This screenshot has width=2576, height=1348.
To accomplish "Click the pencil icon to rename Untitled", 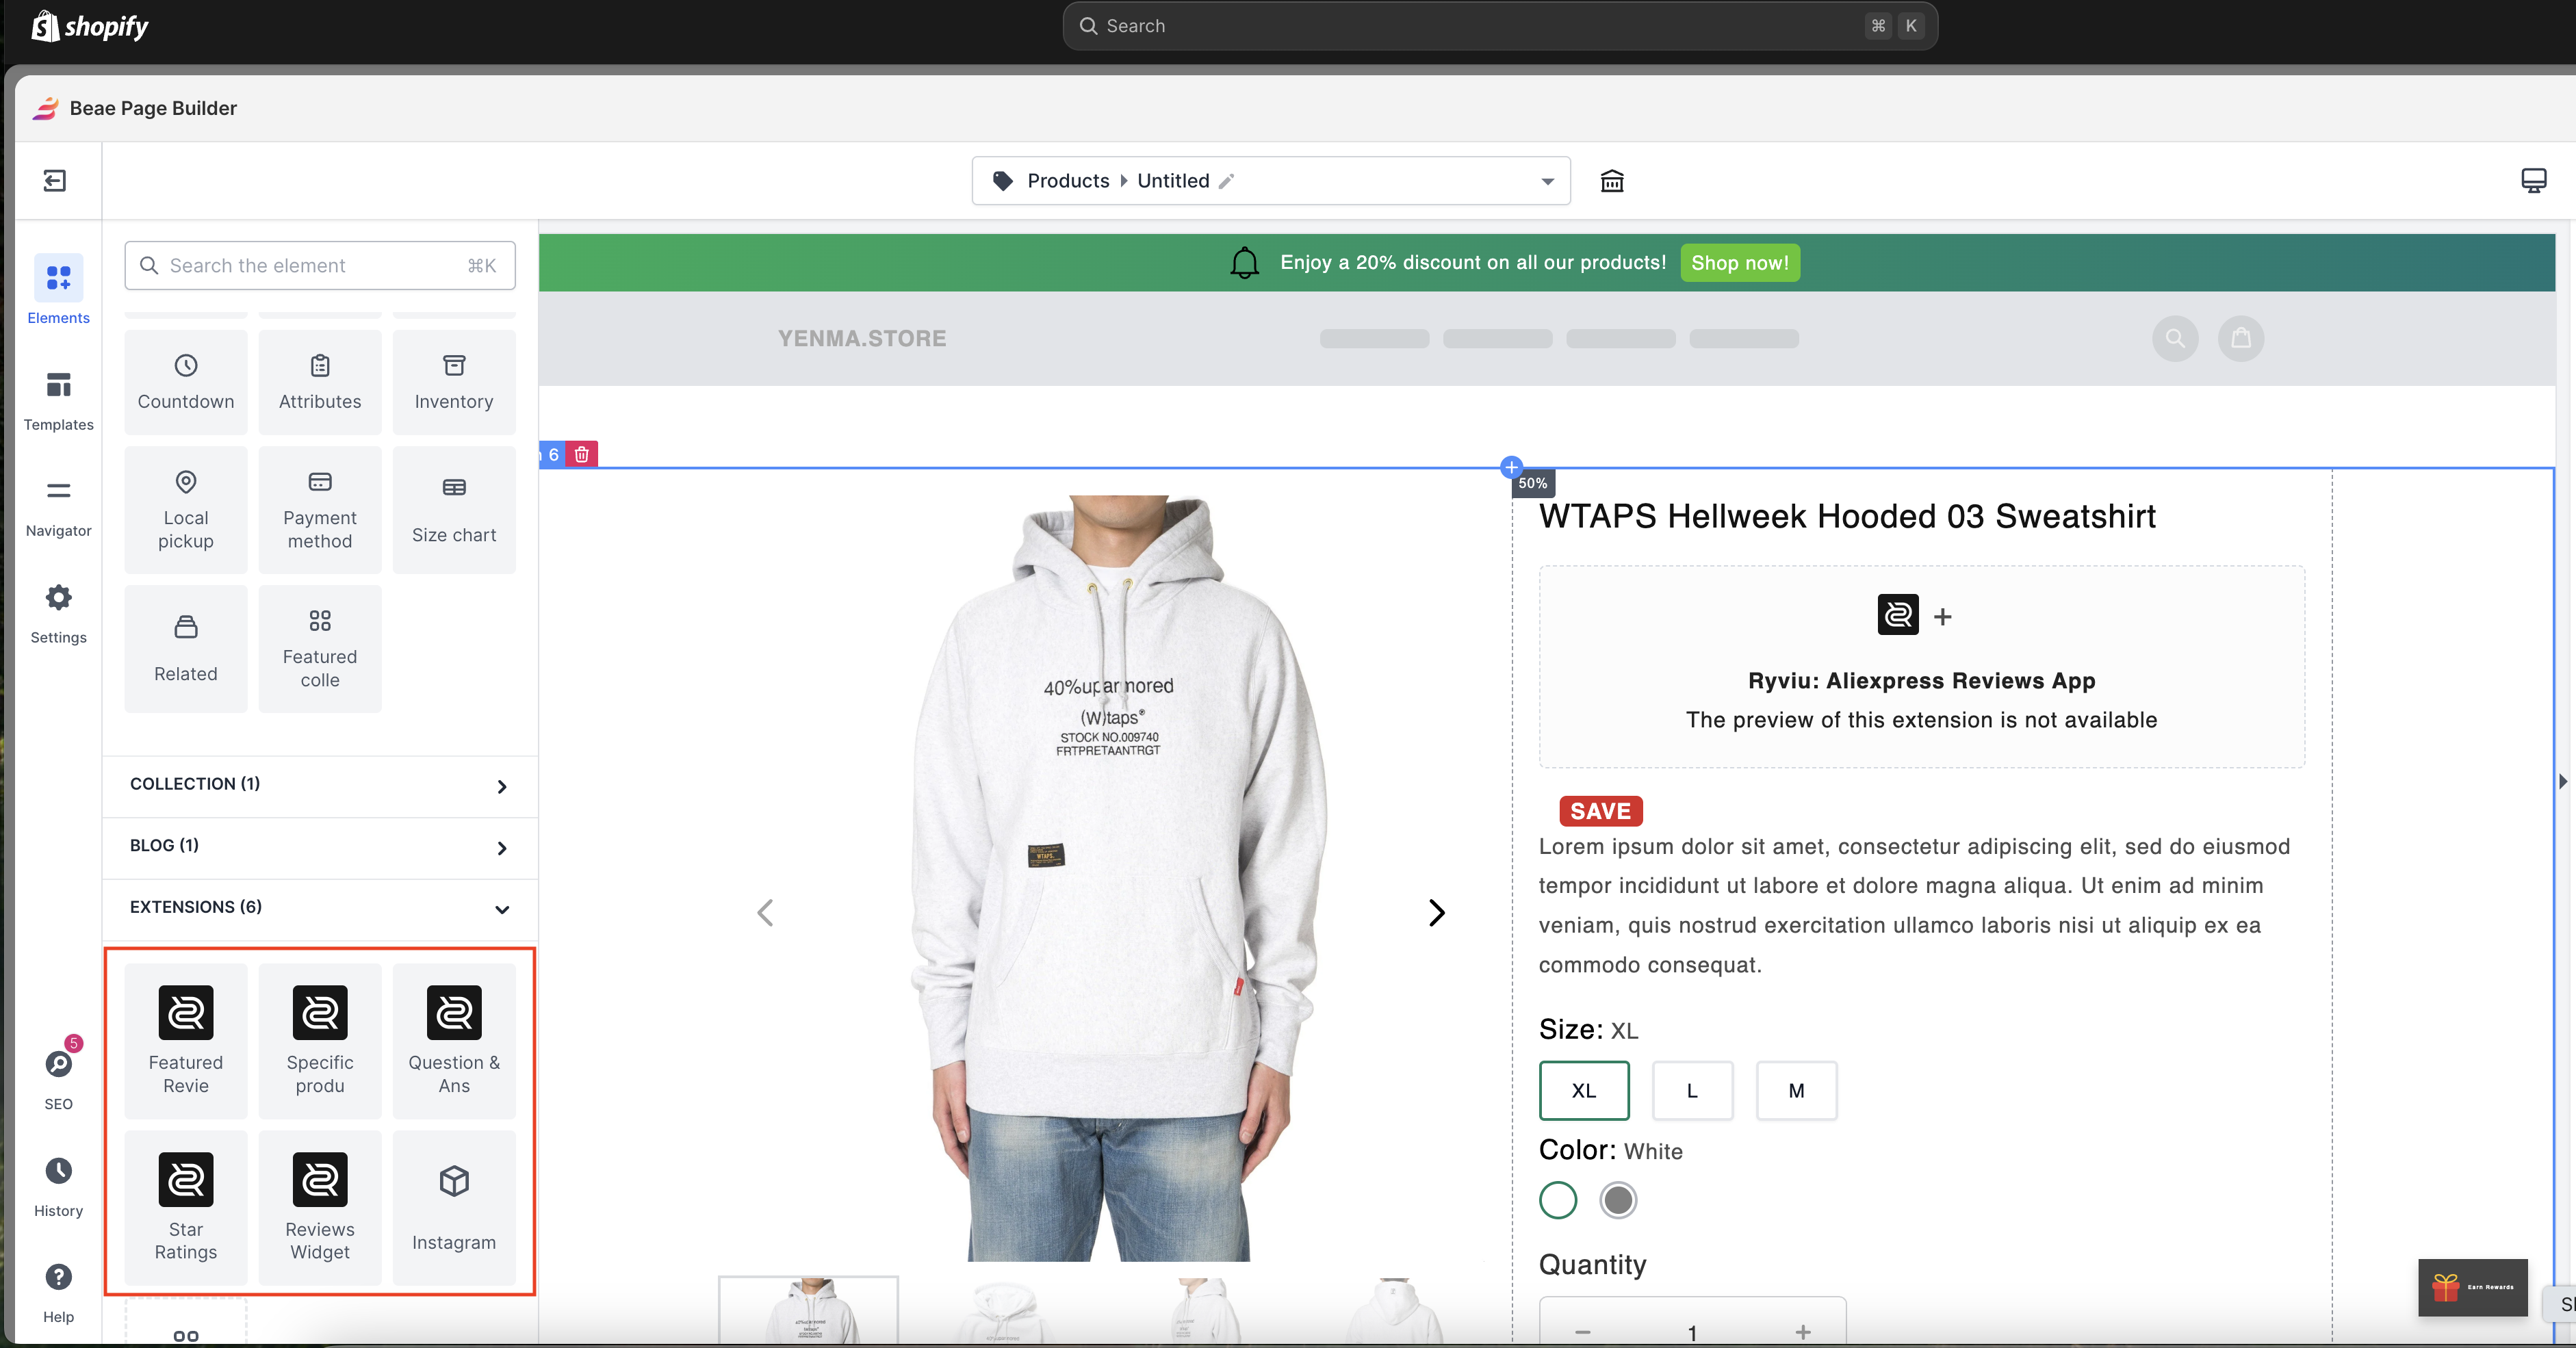I will pos(1227,181).
